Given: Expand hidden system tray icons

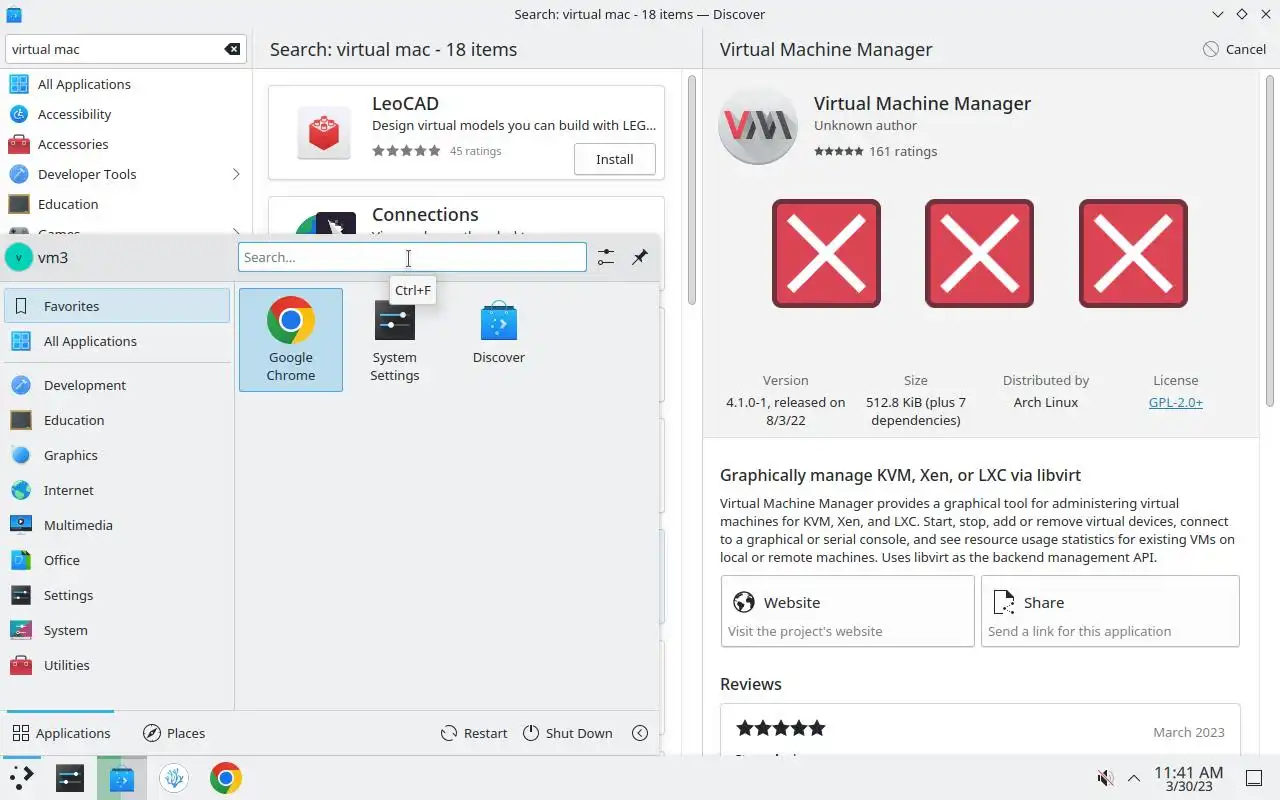Looking at the screenshot, I should pyautogui.click(x=1134, y=778).
